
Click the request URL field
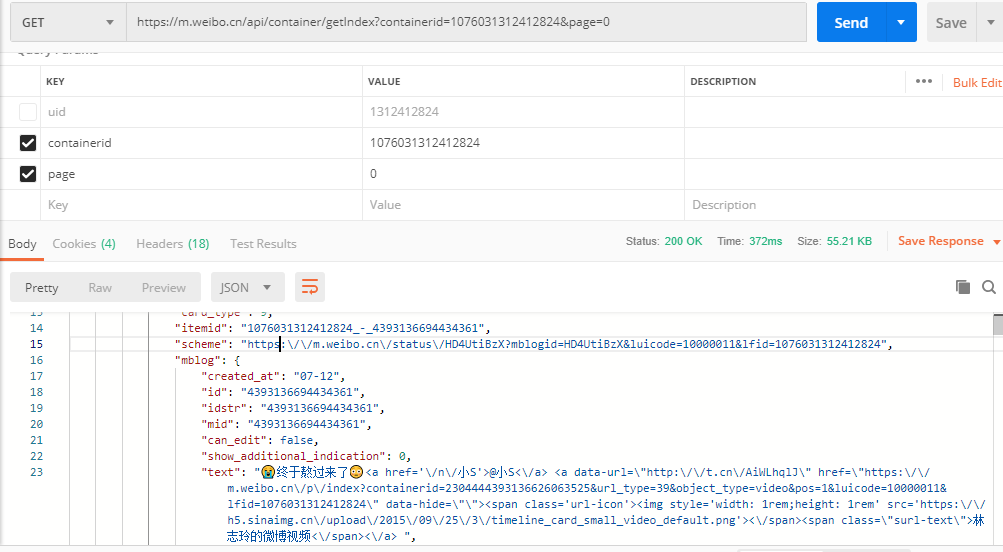click(x=466, y=22)
